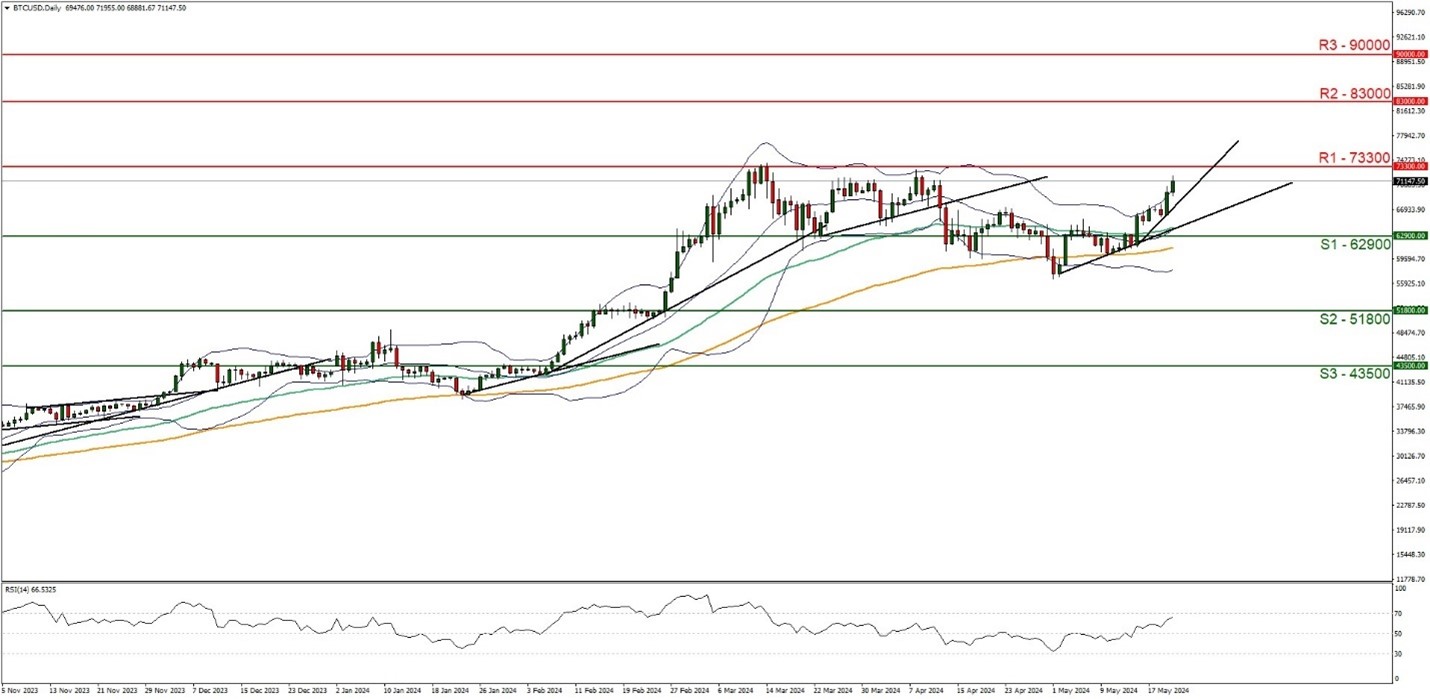Select the R3 - 90000 resistance label
The width and height of the screenshot is (1430, 699).
pos(1354,45)
